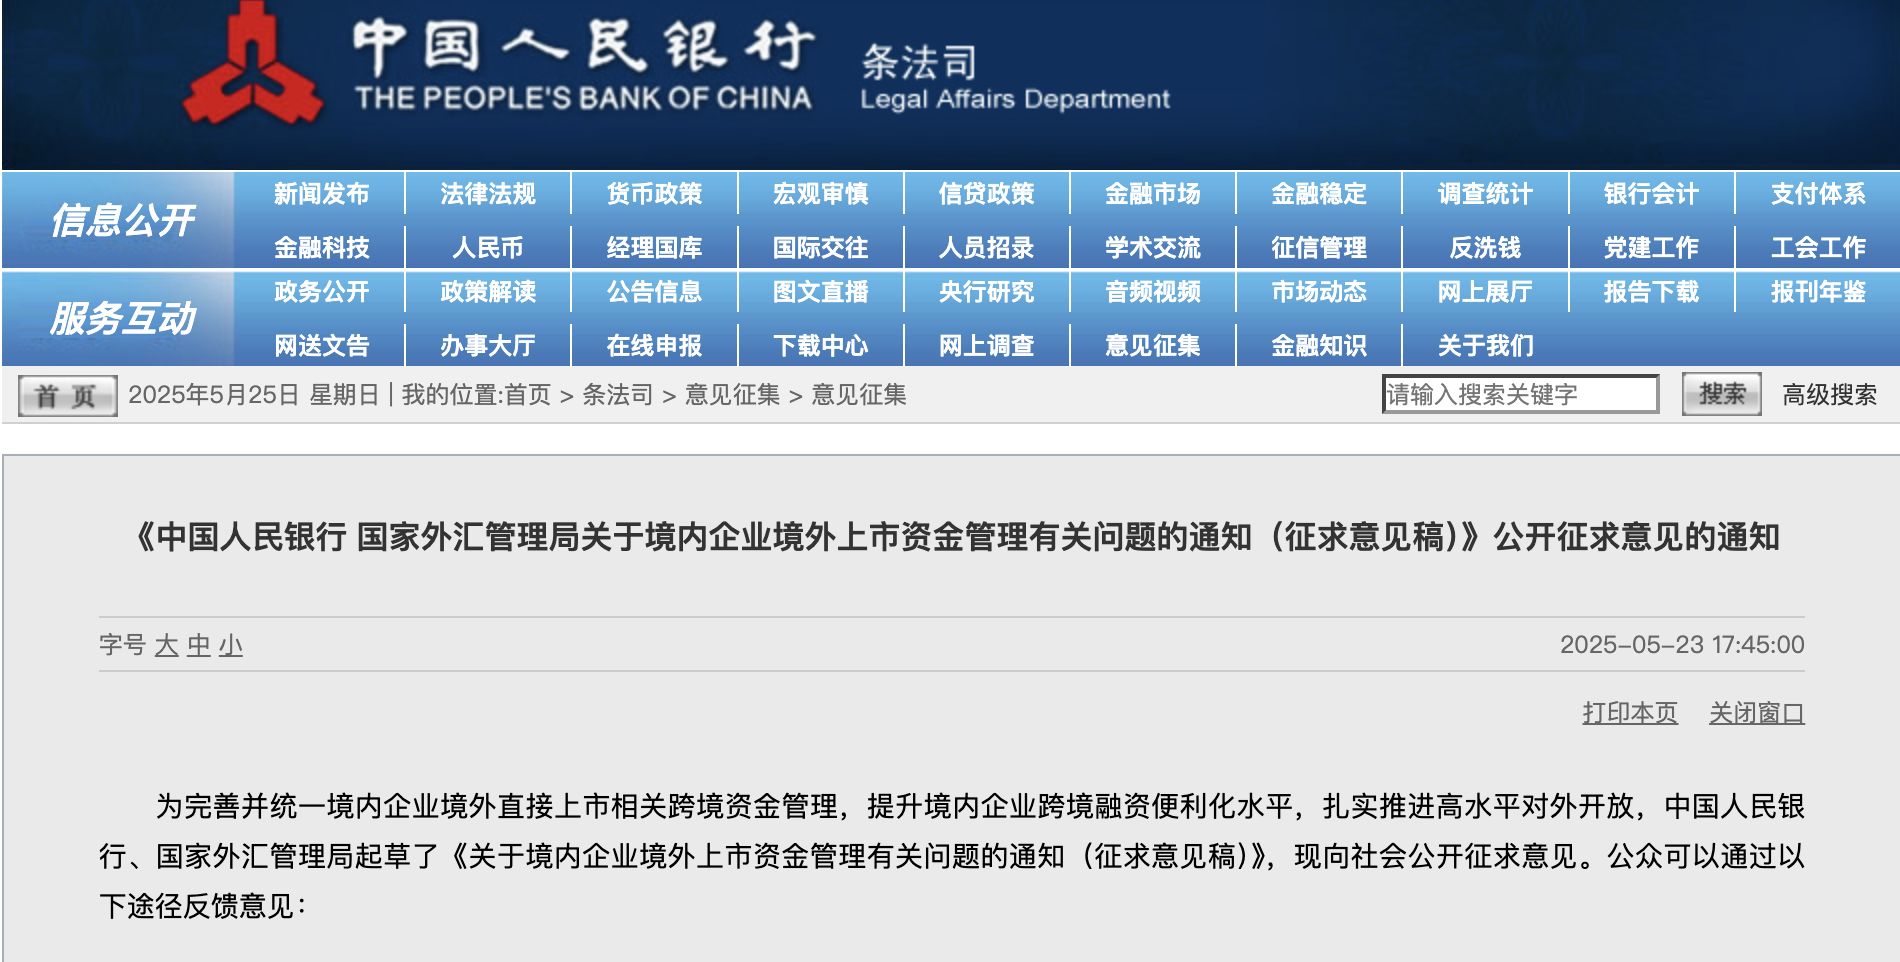The width and height of the screenshot is (1900, 962).
Task: Open 高级搜索 advanced search
Action: click(1829, 395)
